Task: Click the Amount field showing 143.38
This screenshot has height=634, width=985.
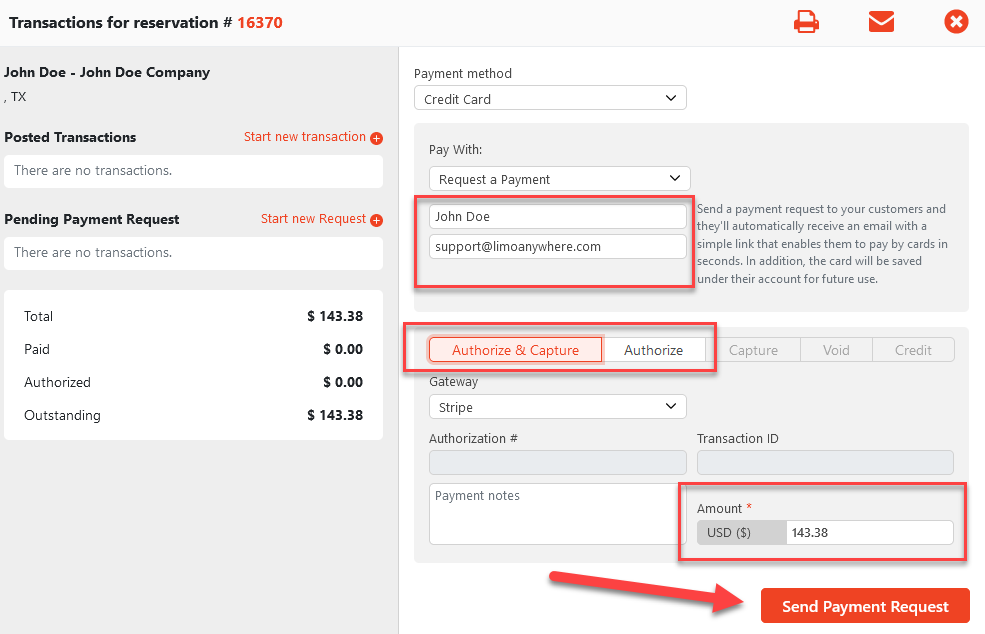Action: [868, 532]
